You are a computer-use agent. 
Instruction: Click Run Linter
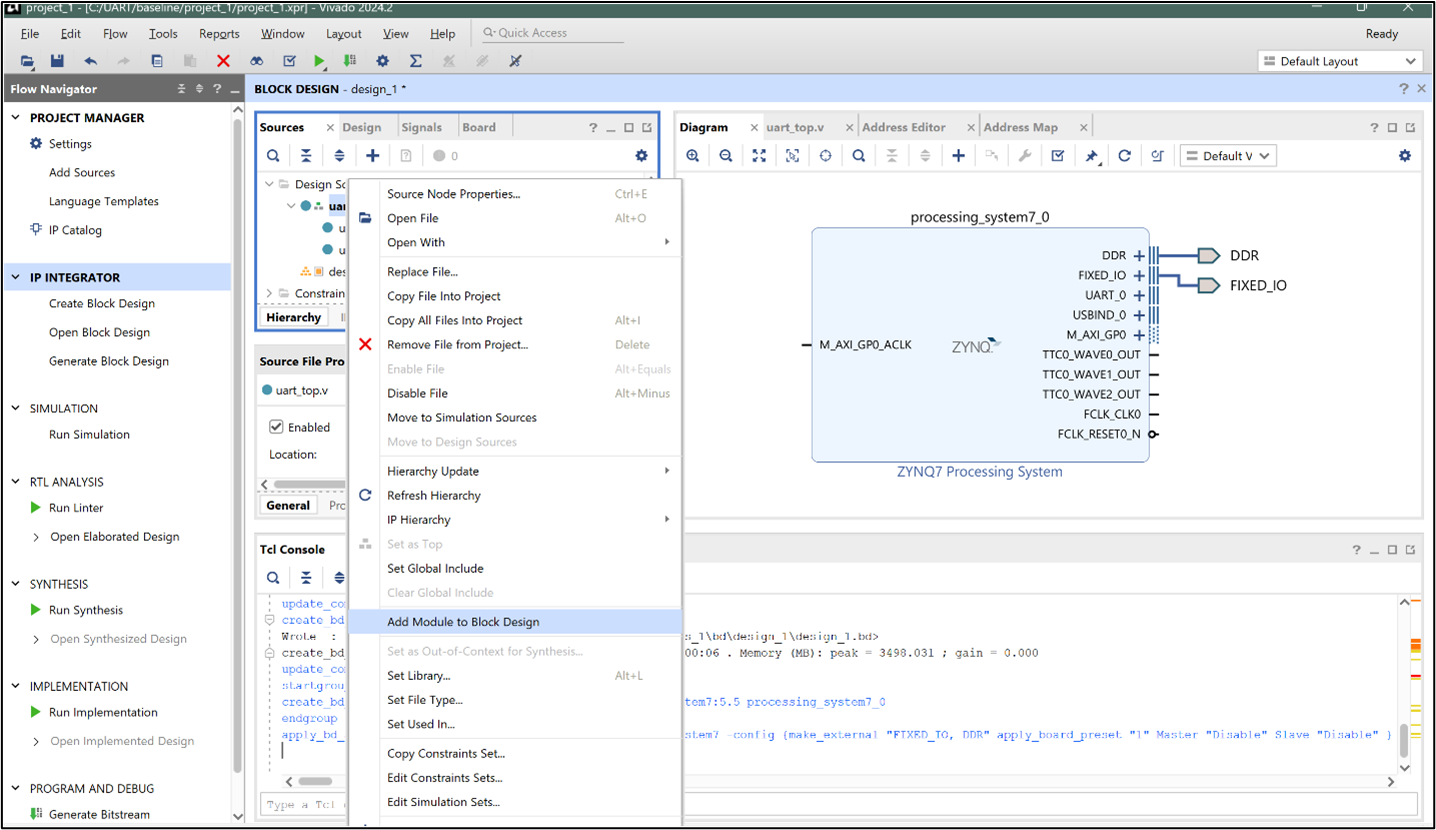76,508
